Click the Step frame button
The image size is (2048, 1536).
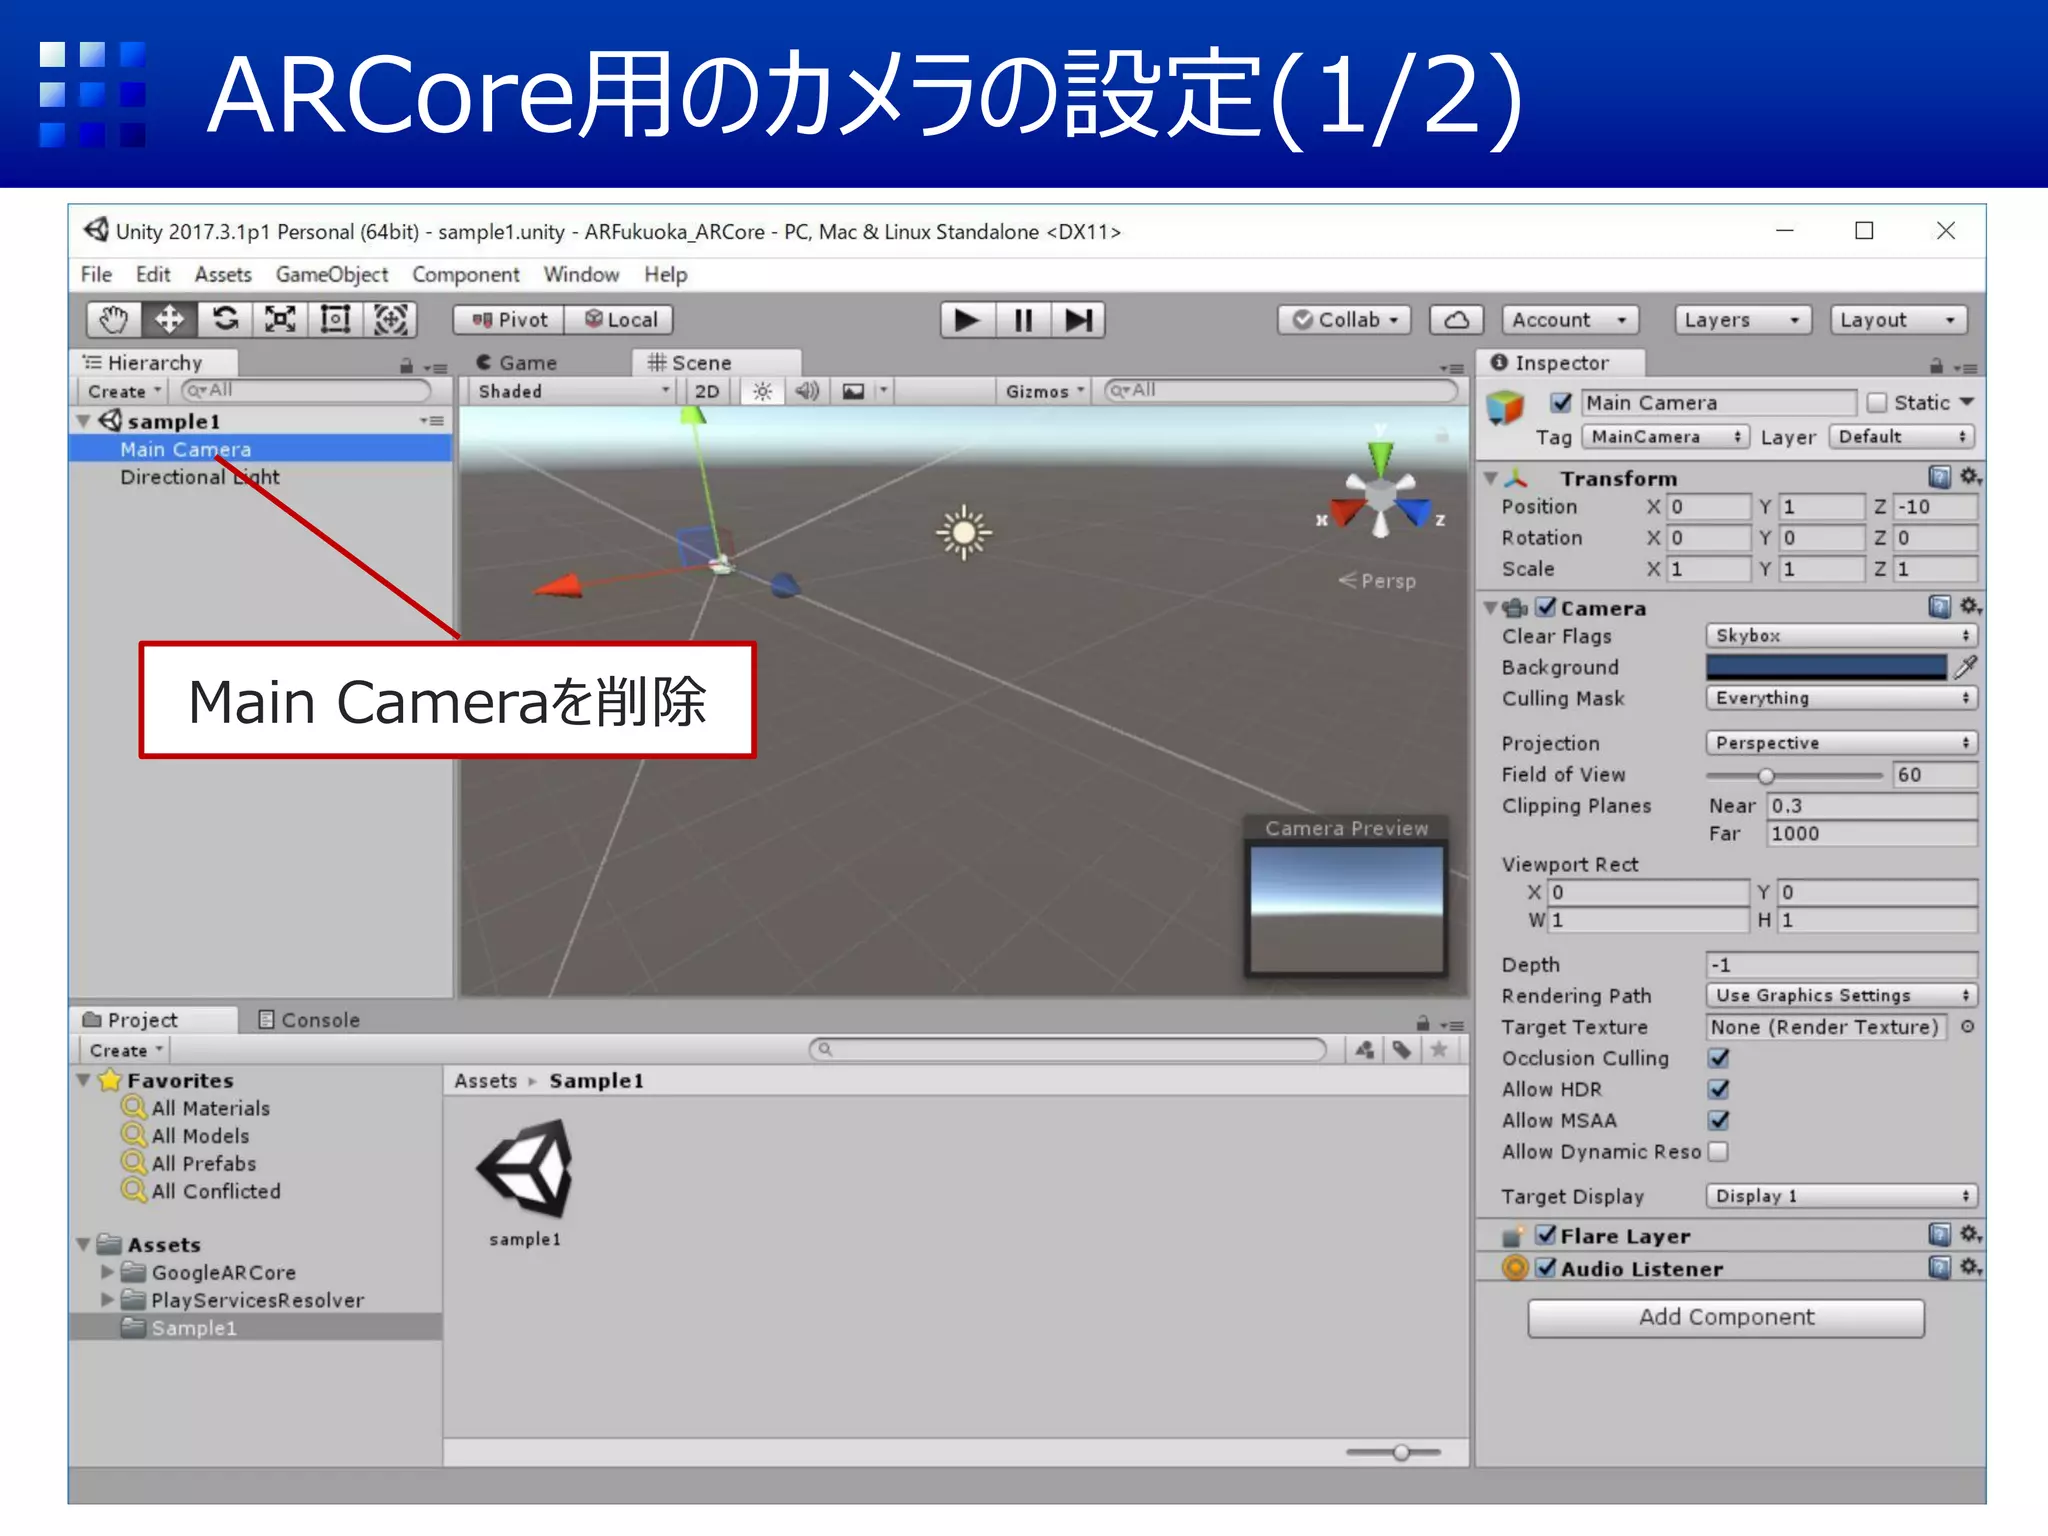point(1078,320)
